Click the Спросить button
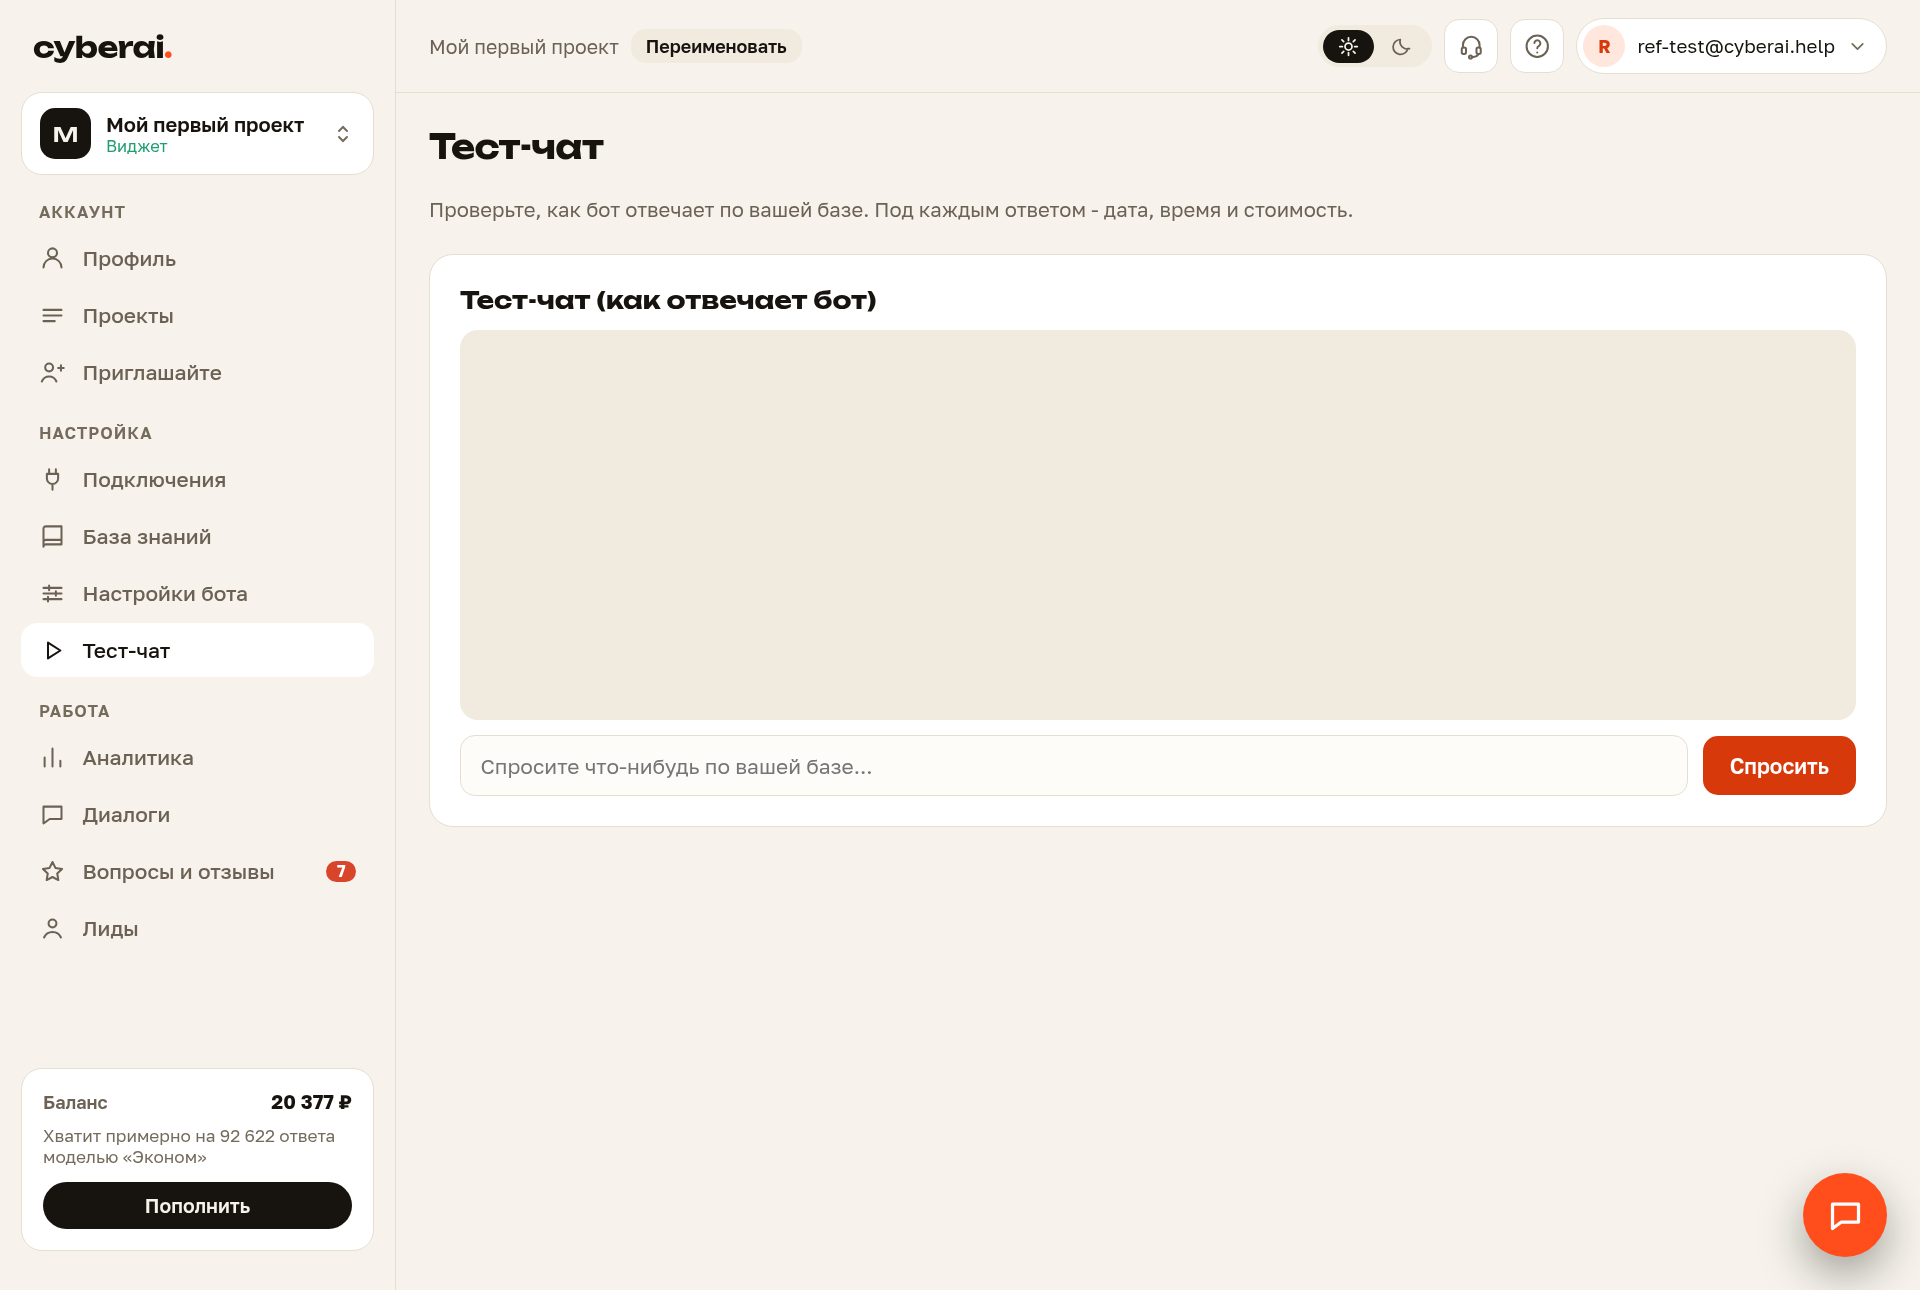This screenshot has height=1290, width=1920. (1779, 766)
